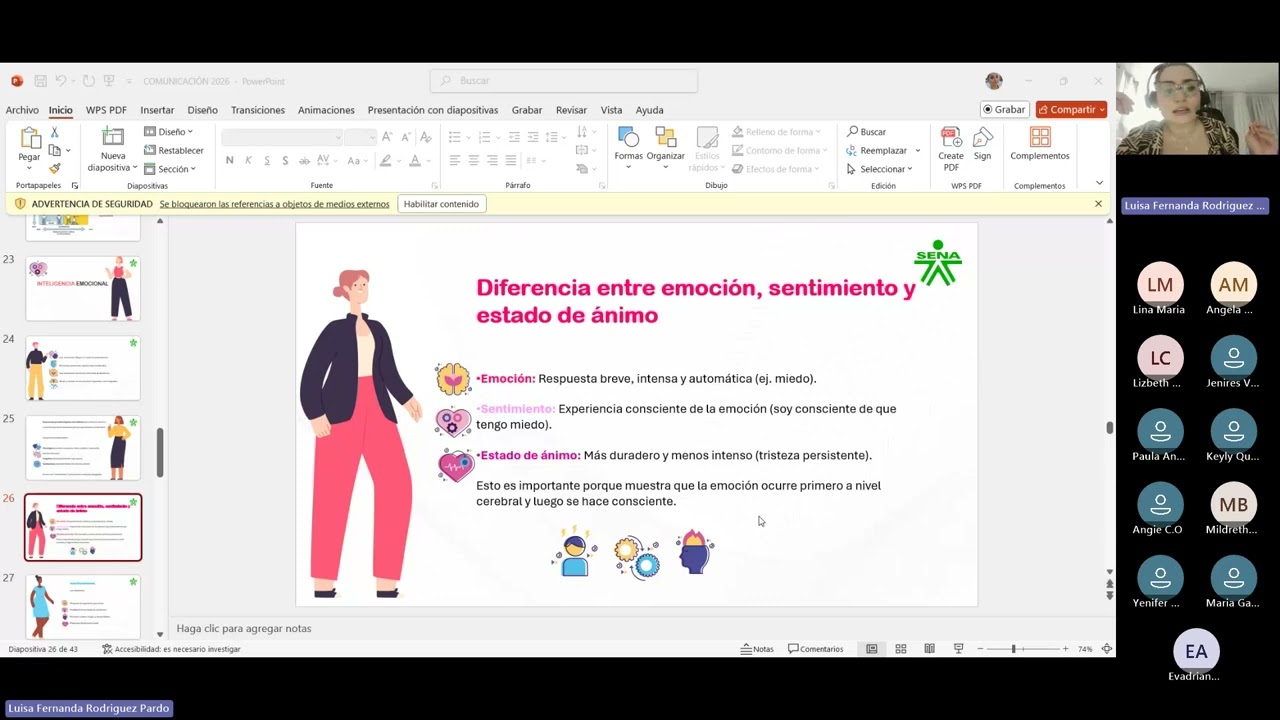The width and height of the screenshot is (1280, 720).
Task: Click the notes field to add notes
Action: pos(640,628)
